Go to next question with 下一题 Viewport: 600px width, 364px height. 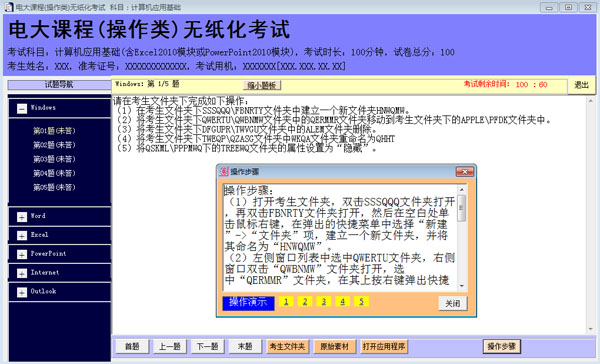207,347
